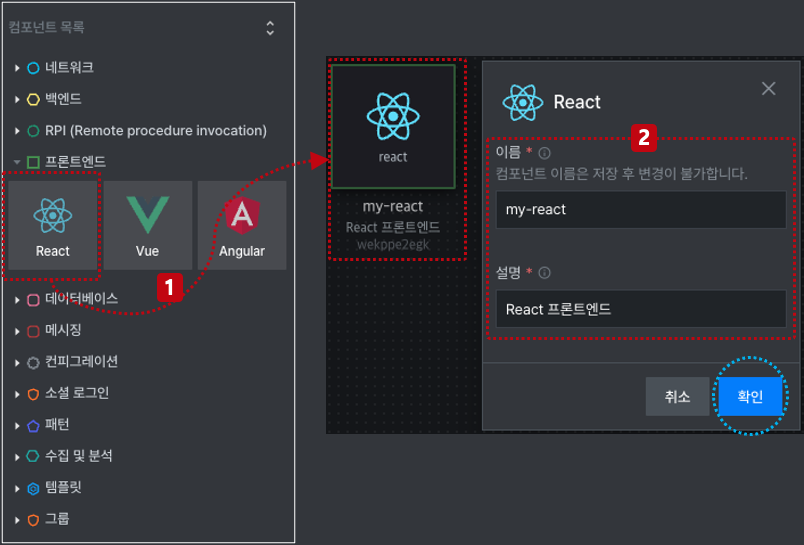804x545 pixels.
Task: Close the React dialog
Action: click(768, 89)
